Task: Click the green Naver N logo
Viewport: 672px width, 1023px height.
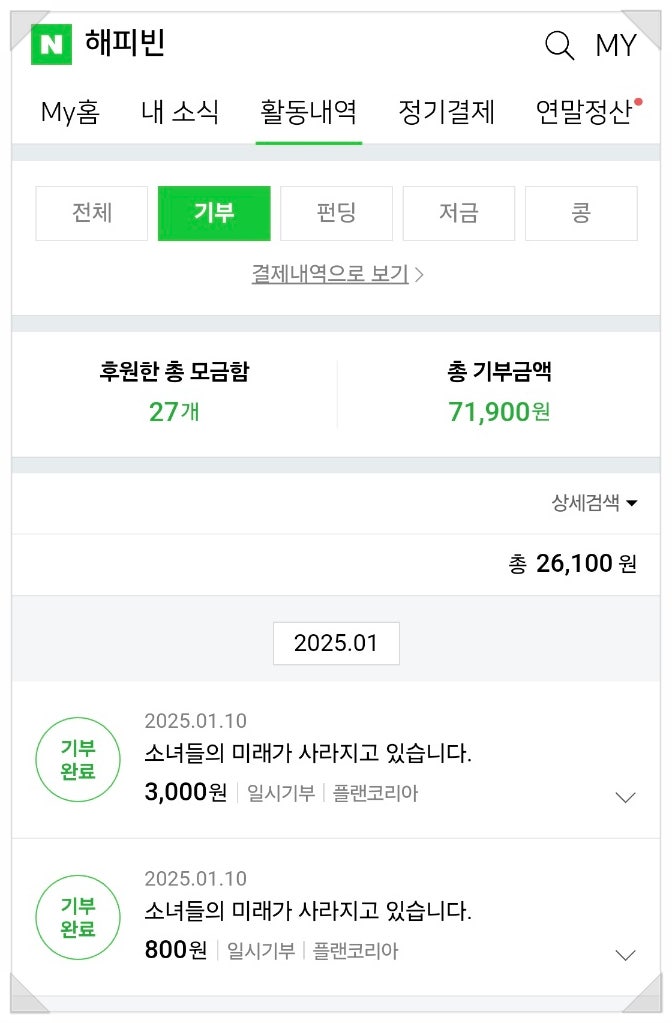Action: click(51, 44)
